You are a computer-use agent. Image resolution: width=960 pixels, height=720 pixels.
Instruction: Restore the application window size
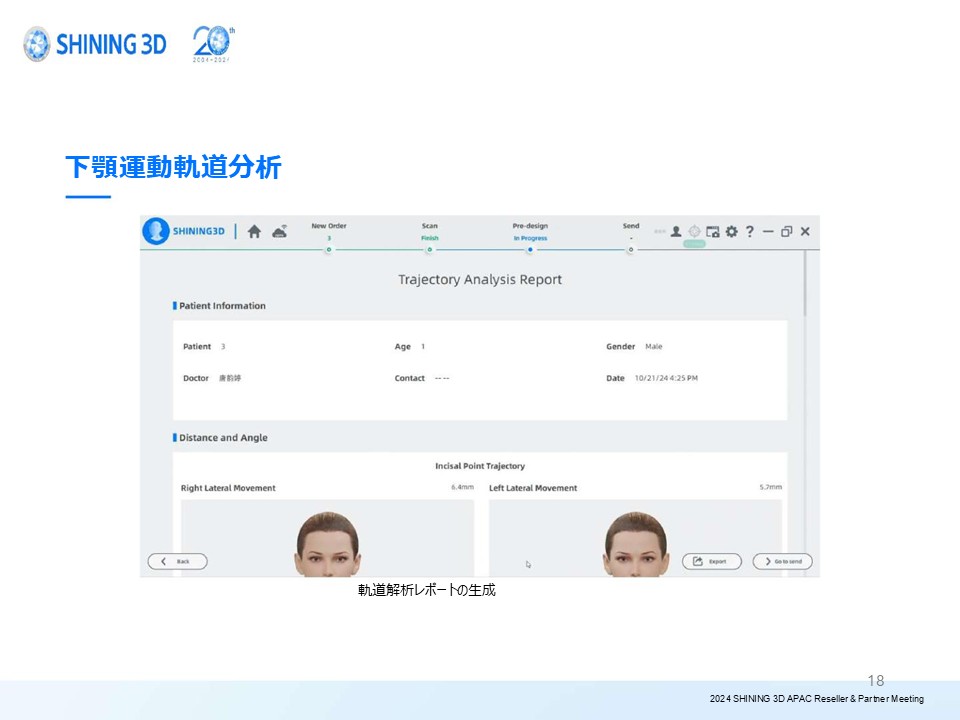pos(786,231)
